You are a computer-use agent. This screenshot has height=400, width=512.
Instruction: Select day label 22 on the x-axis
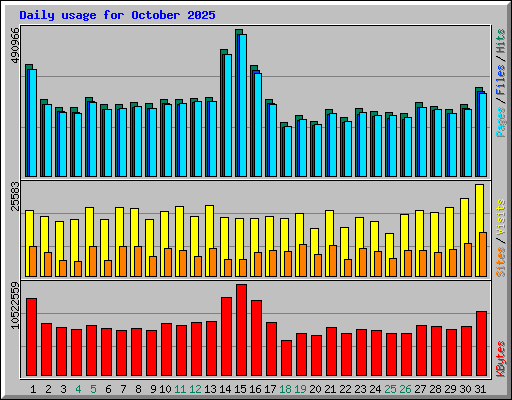click(x=345, y=389)
